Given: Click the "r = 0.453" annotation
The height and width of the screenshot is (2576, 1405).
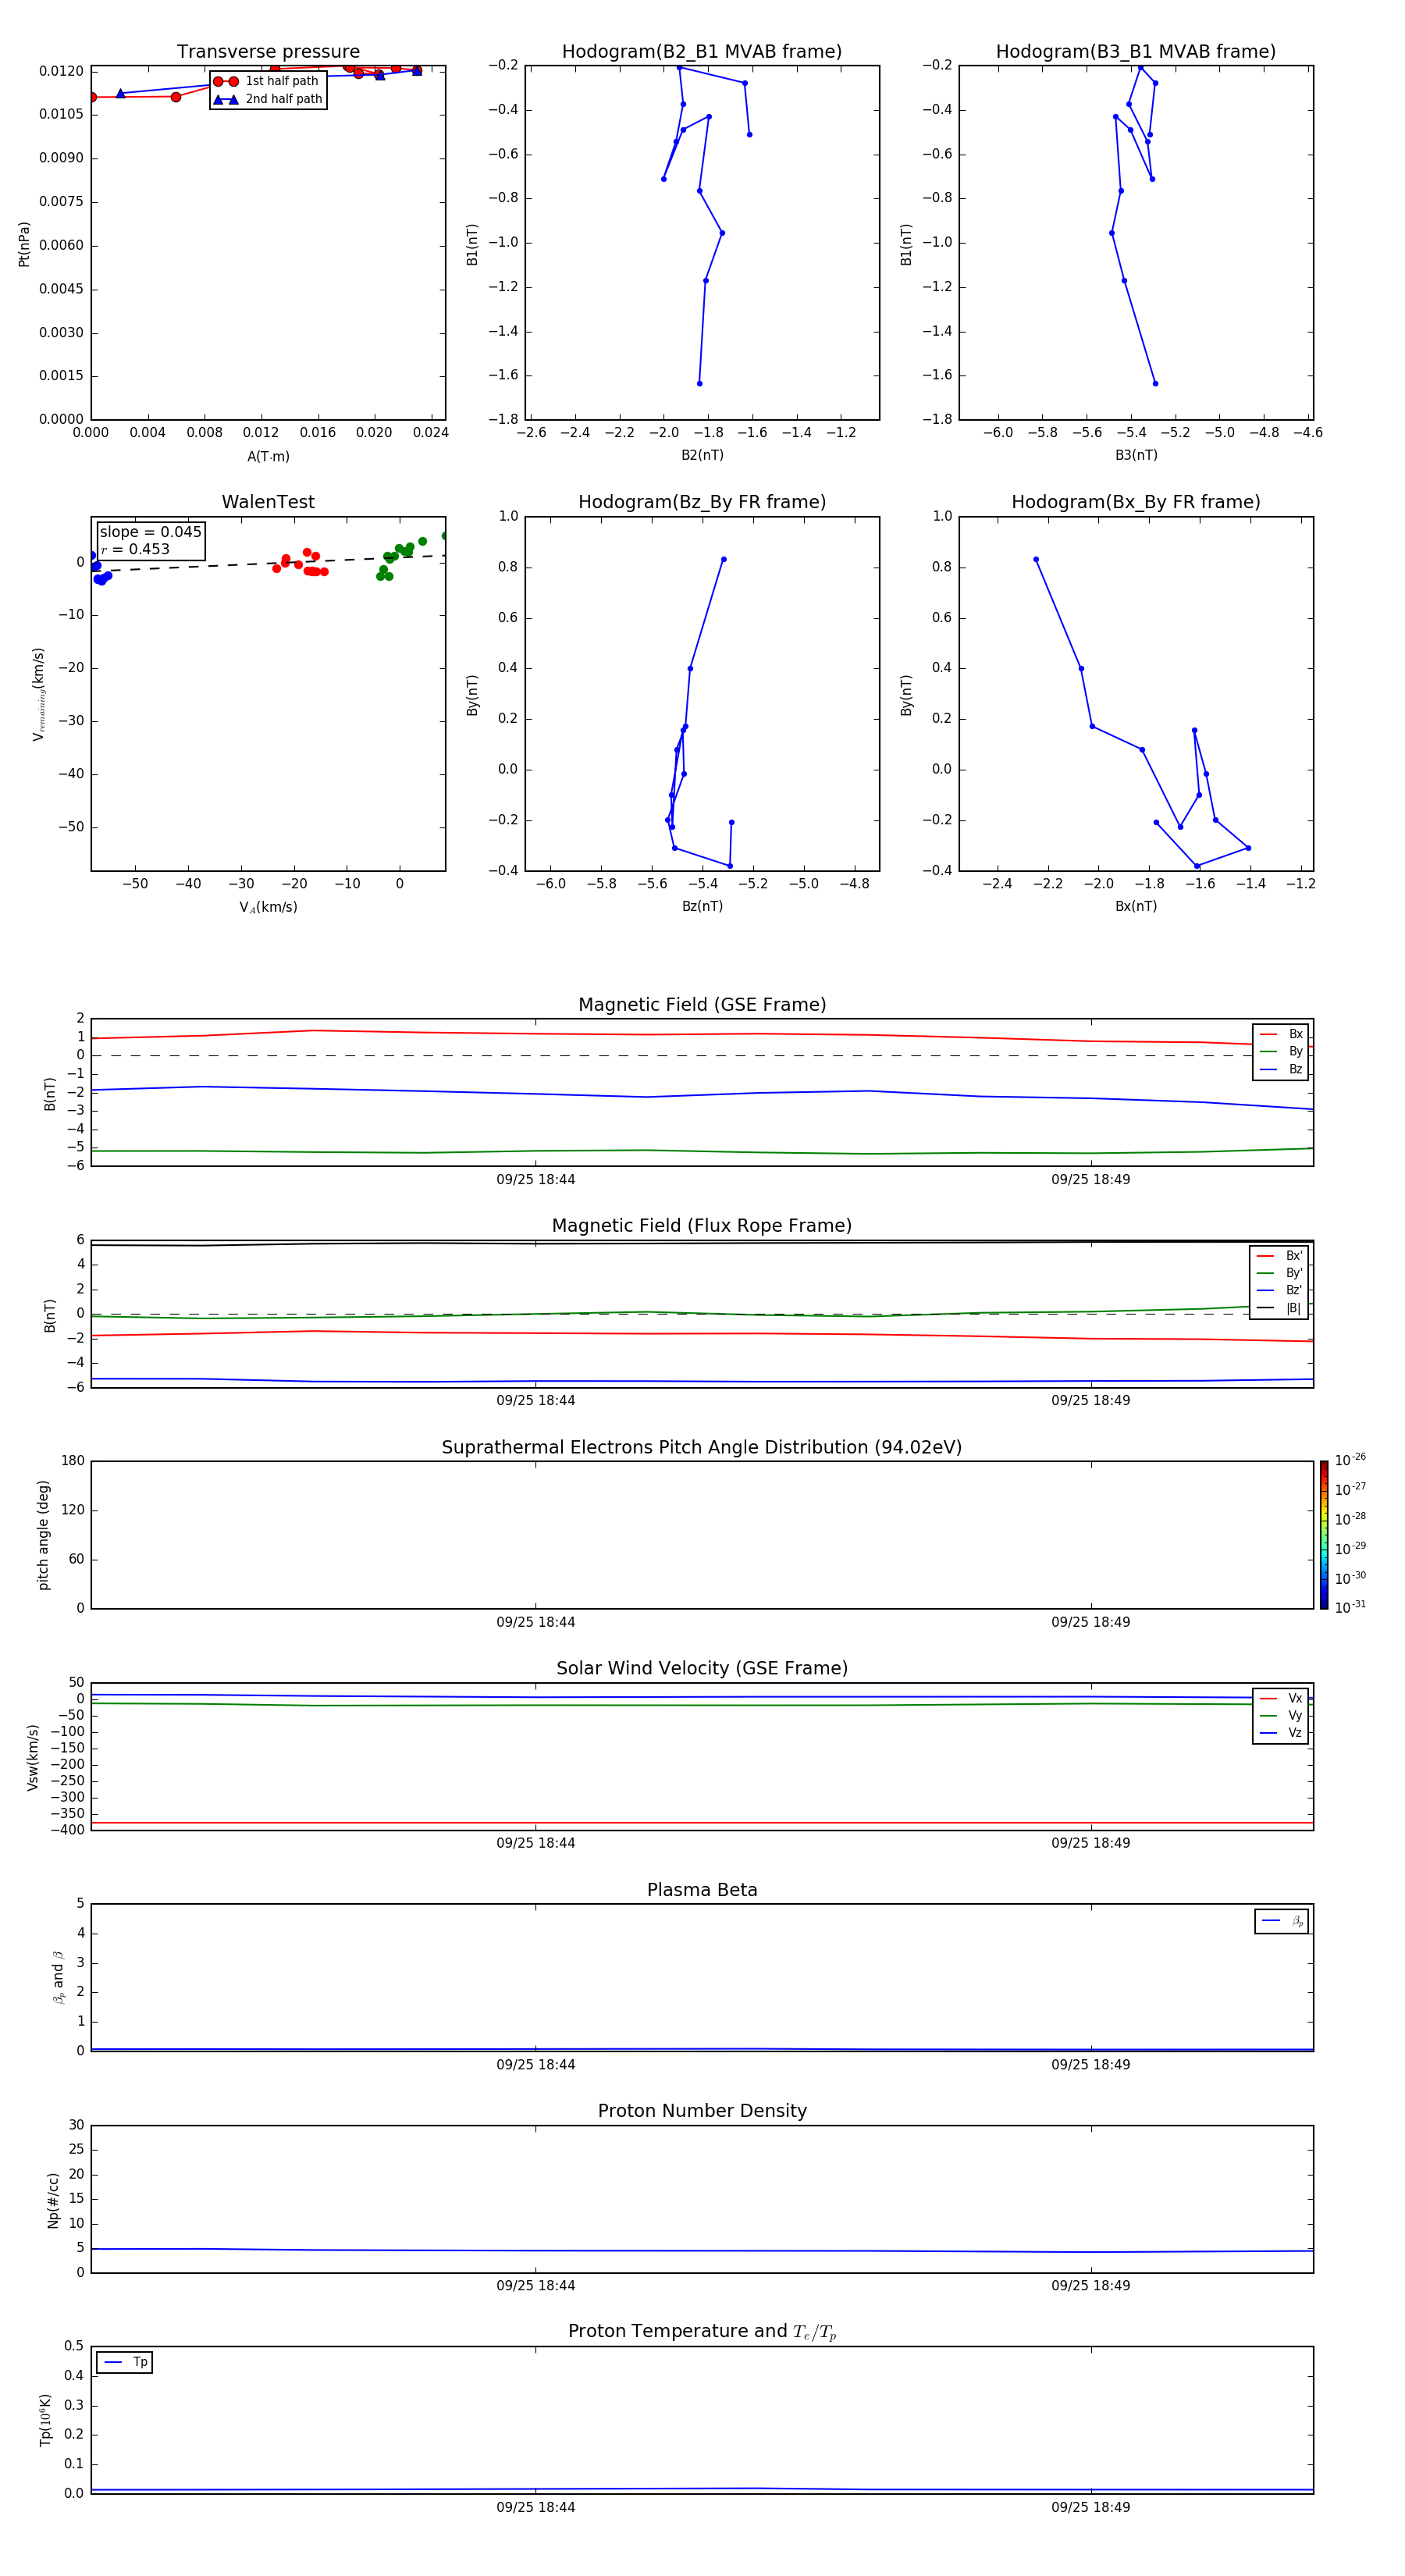Looking at the screenshot, I should (x=135, y=549).
